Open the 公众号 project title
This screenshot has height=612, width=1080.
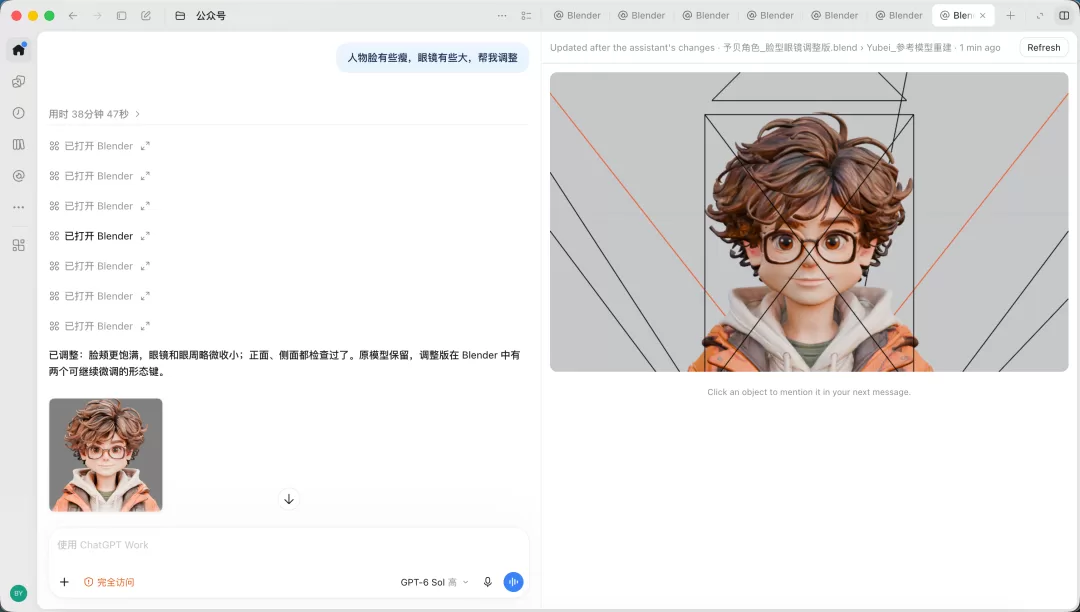tap(211, 15)
